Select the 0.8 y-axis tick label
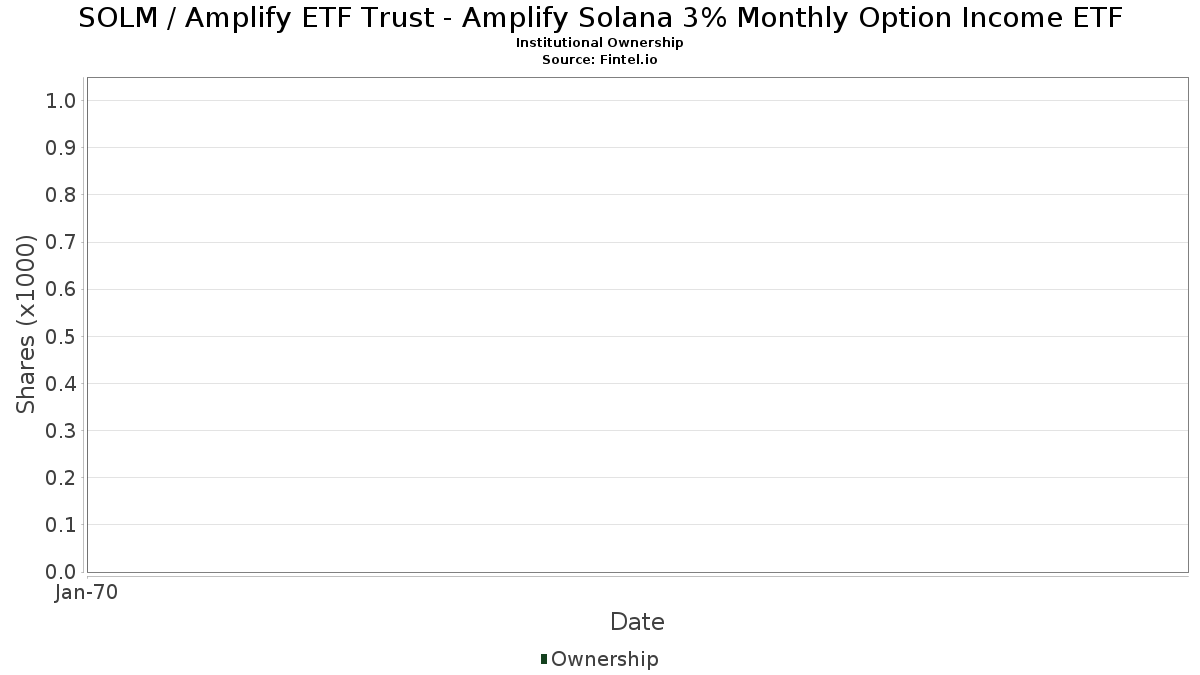 click(x=61, y=195)
